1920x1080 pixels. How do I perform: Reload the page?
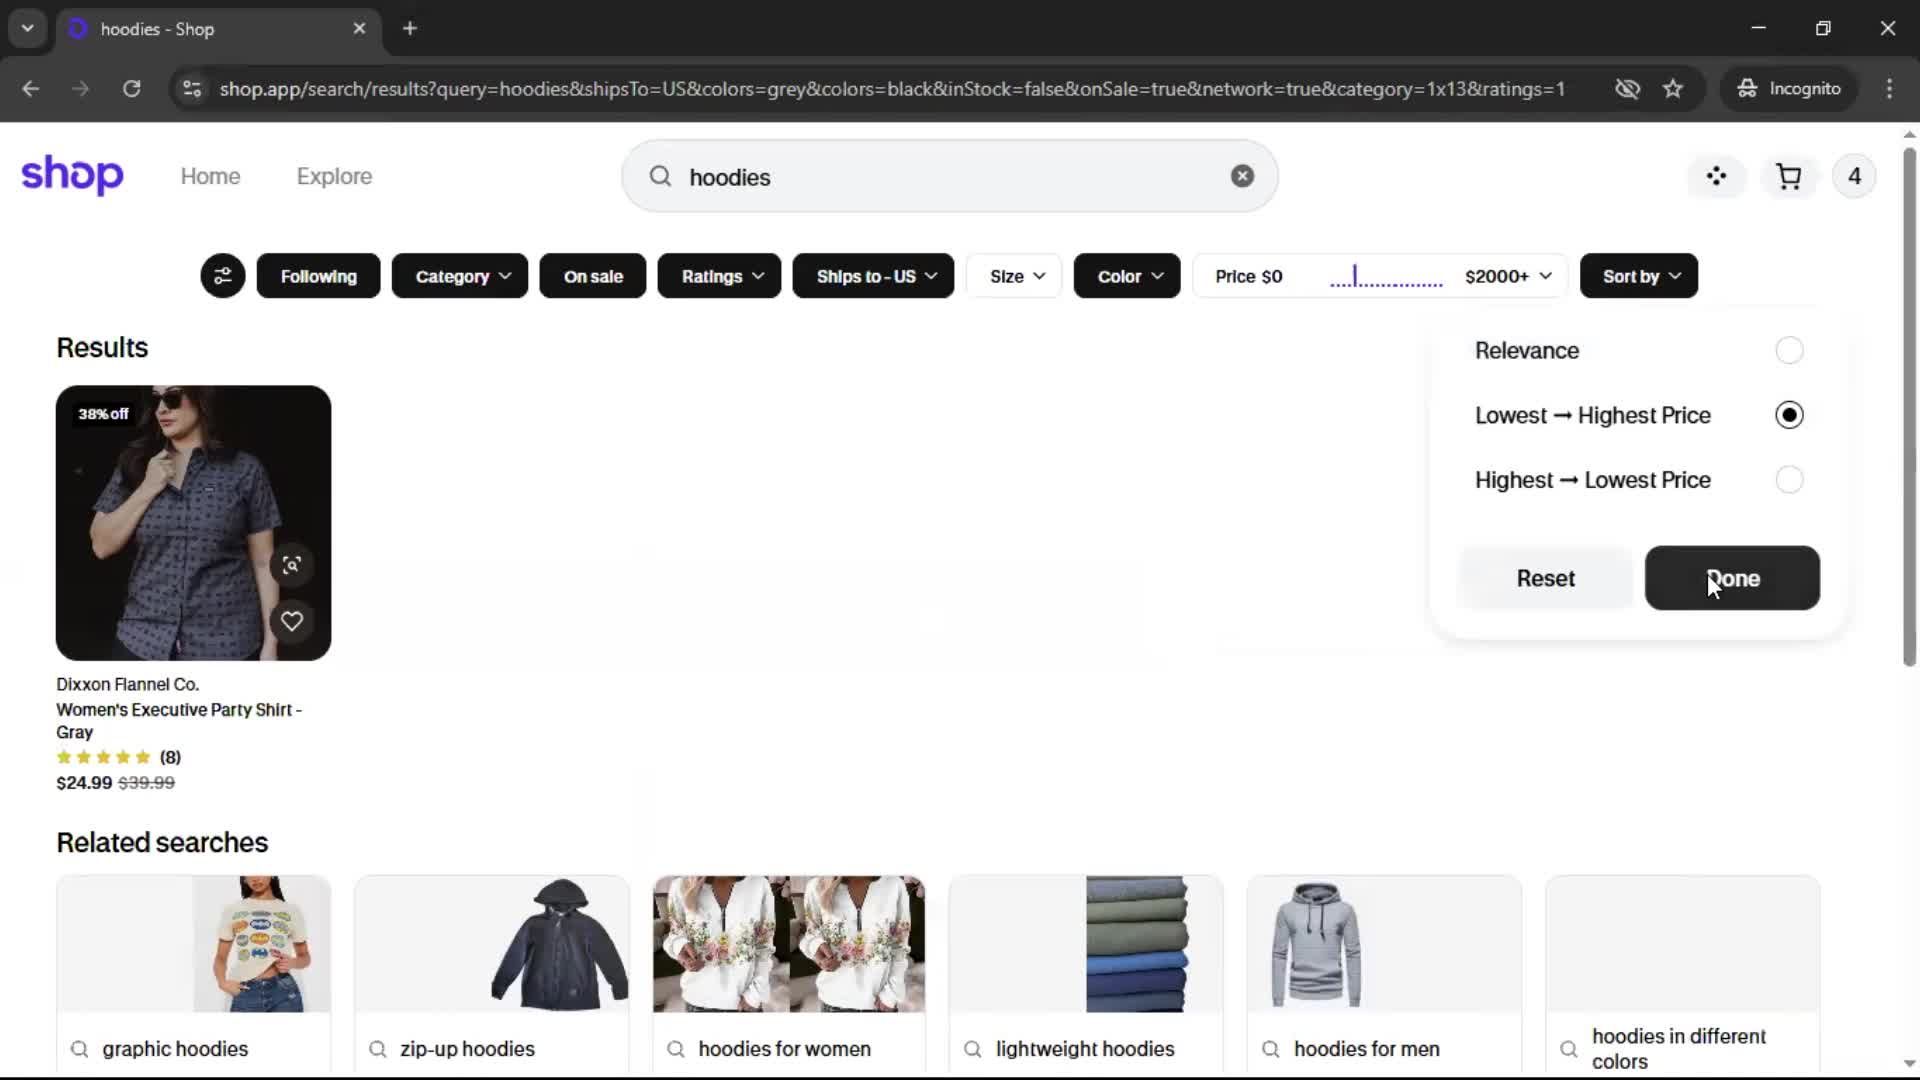131,89
